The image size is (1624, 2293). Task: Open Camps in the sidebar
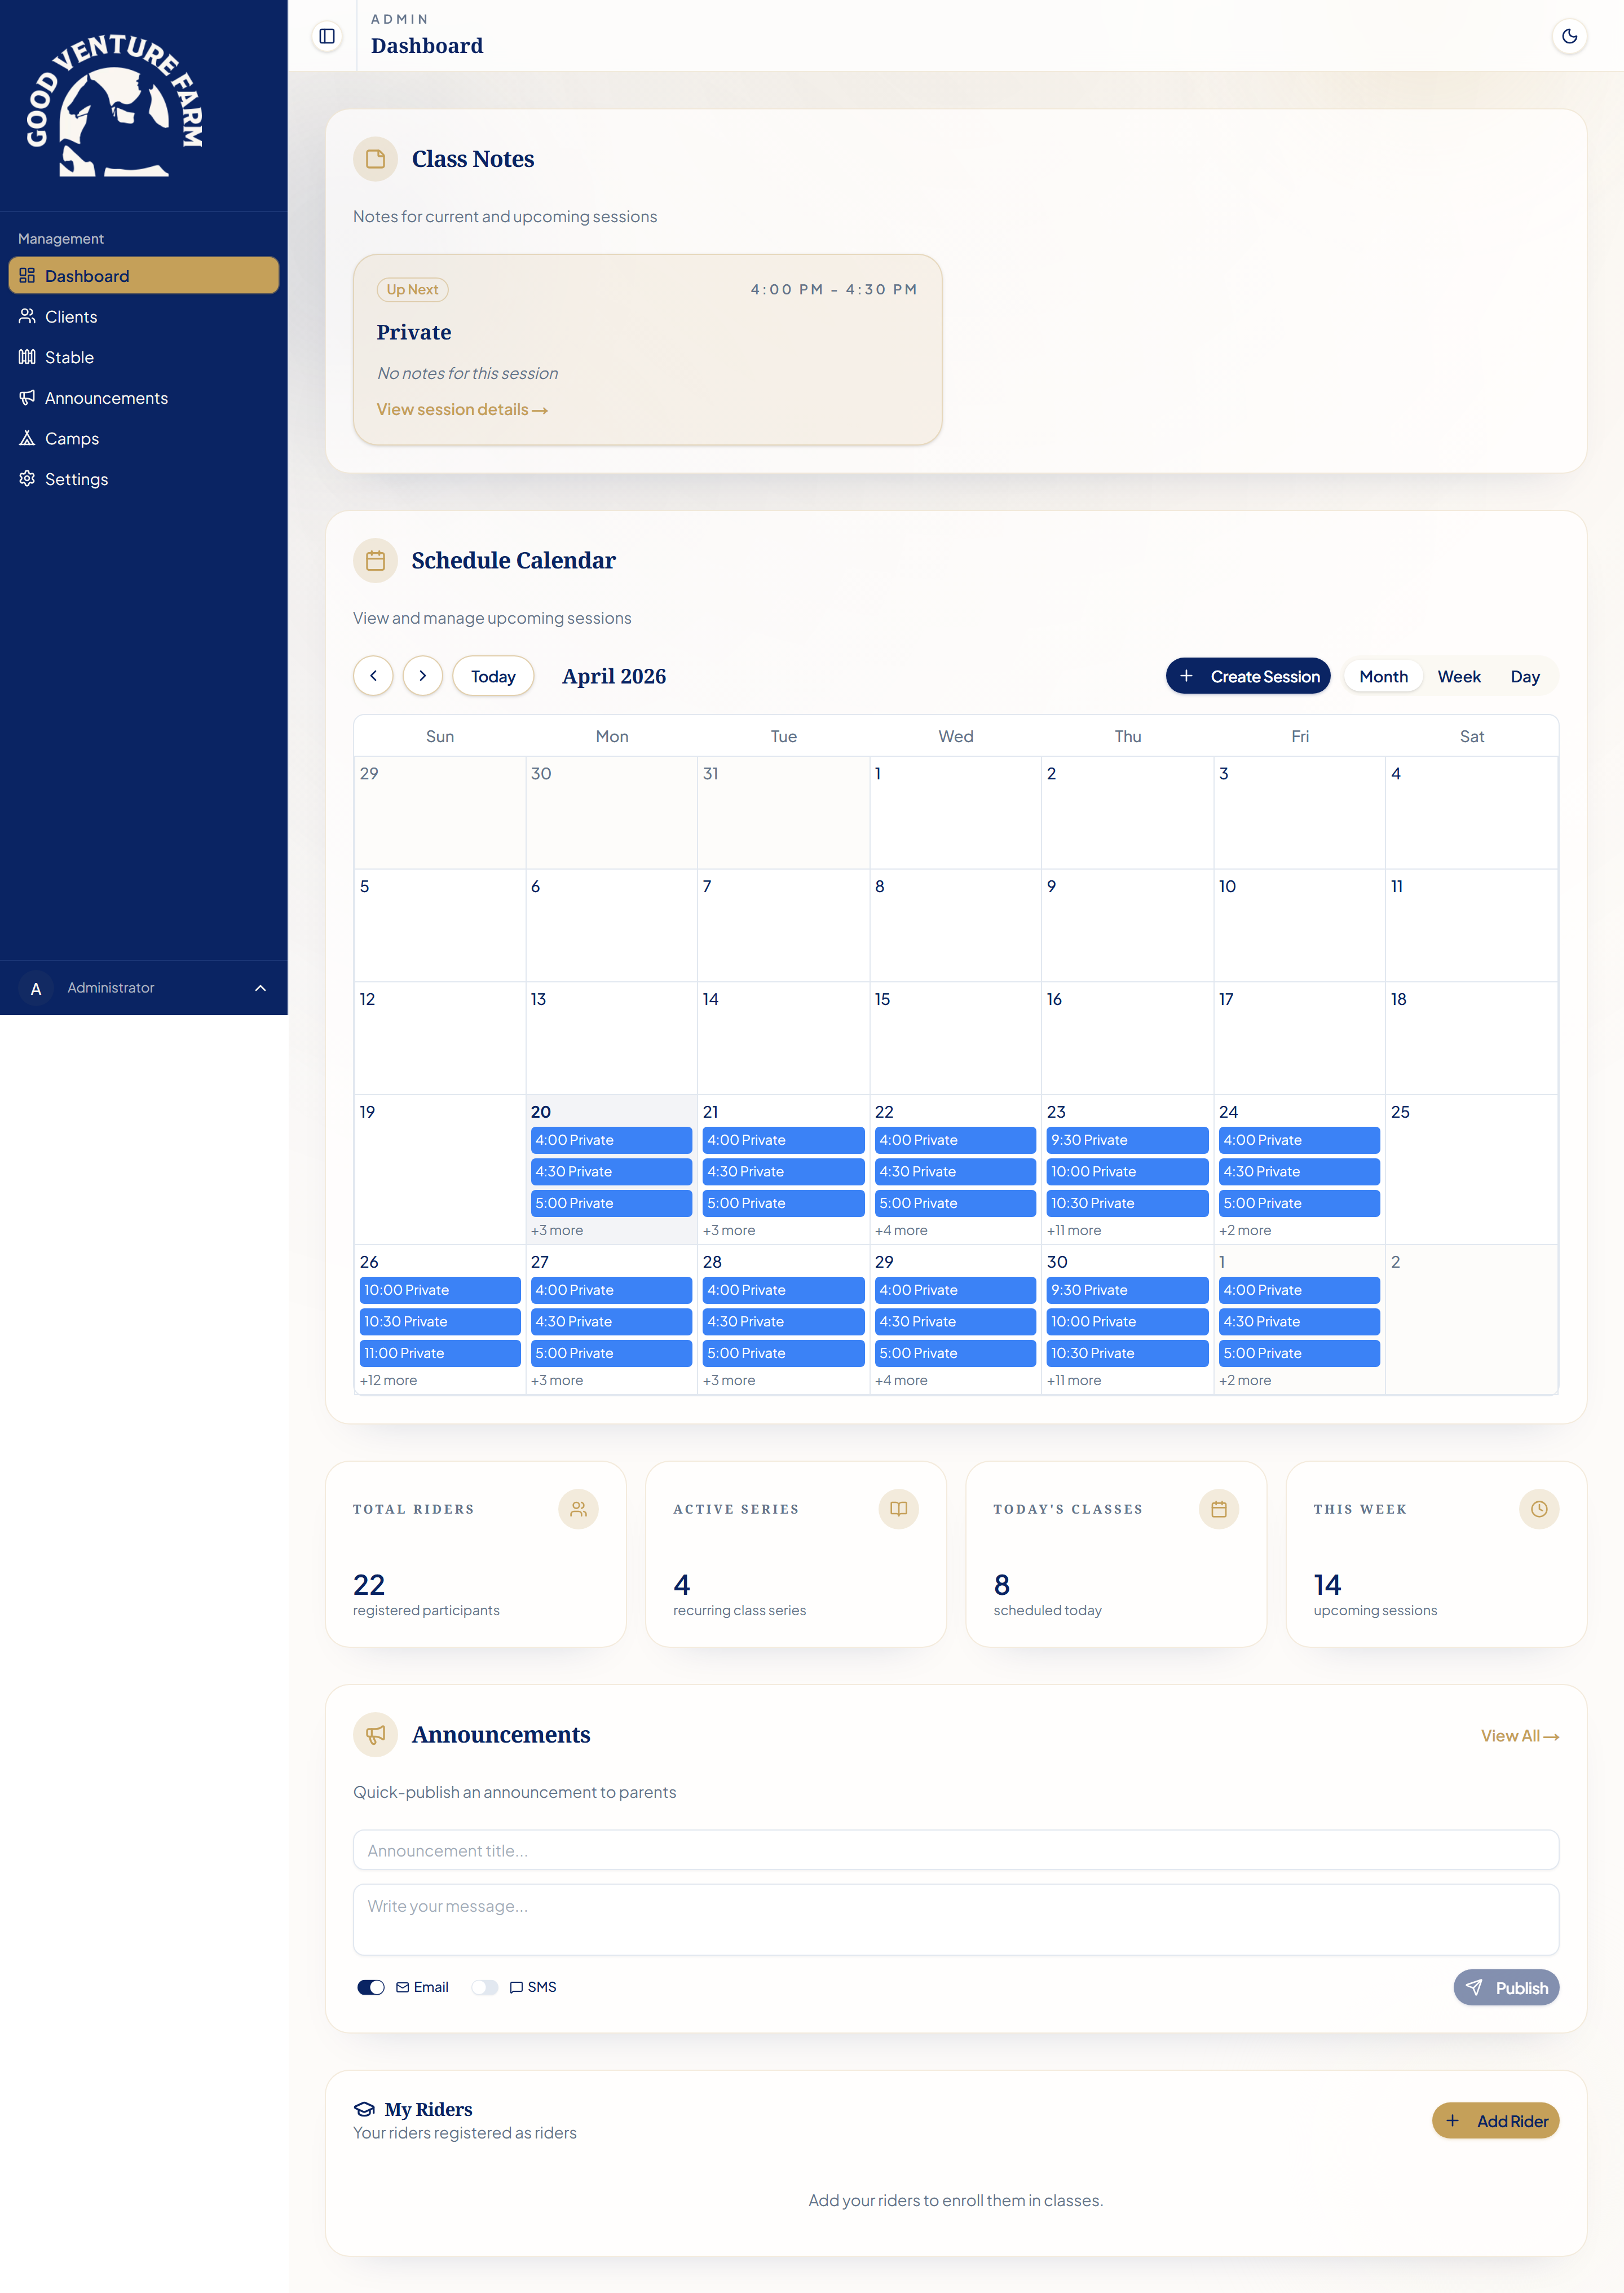[143, 439]
